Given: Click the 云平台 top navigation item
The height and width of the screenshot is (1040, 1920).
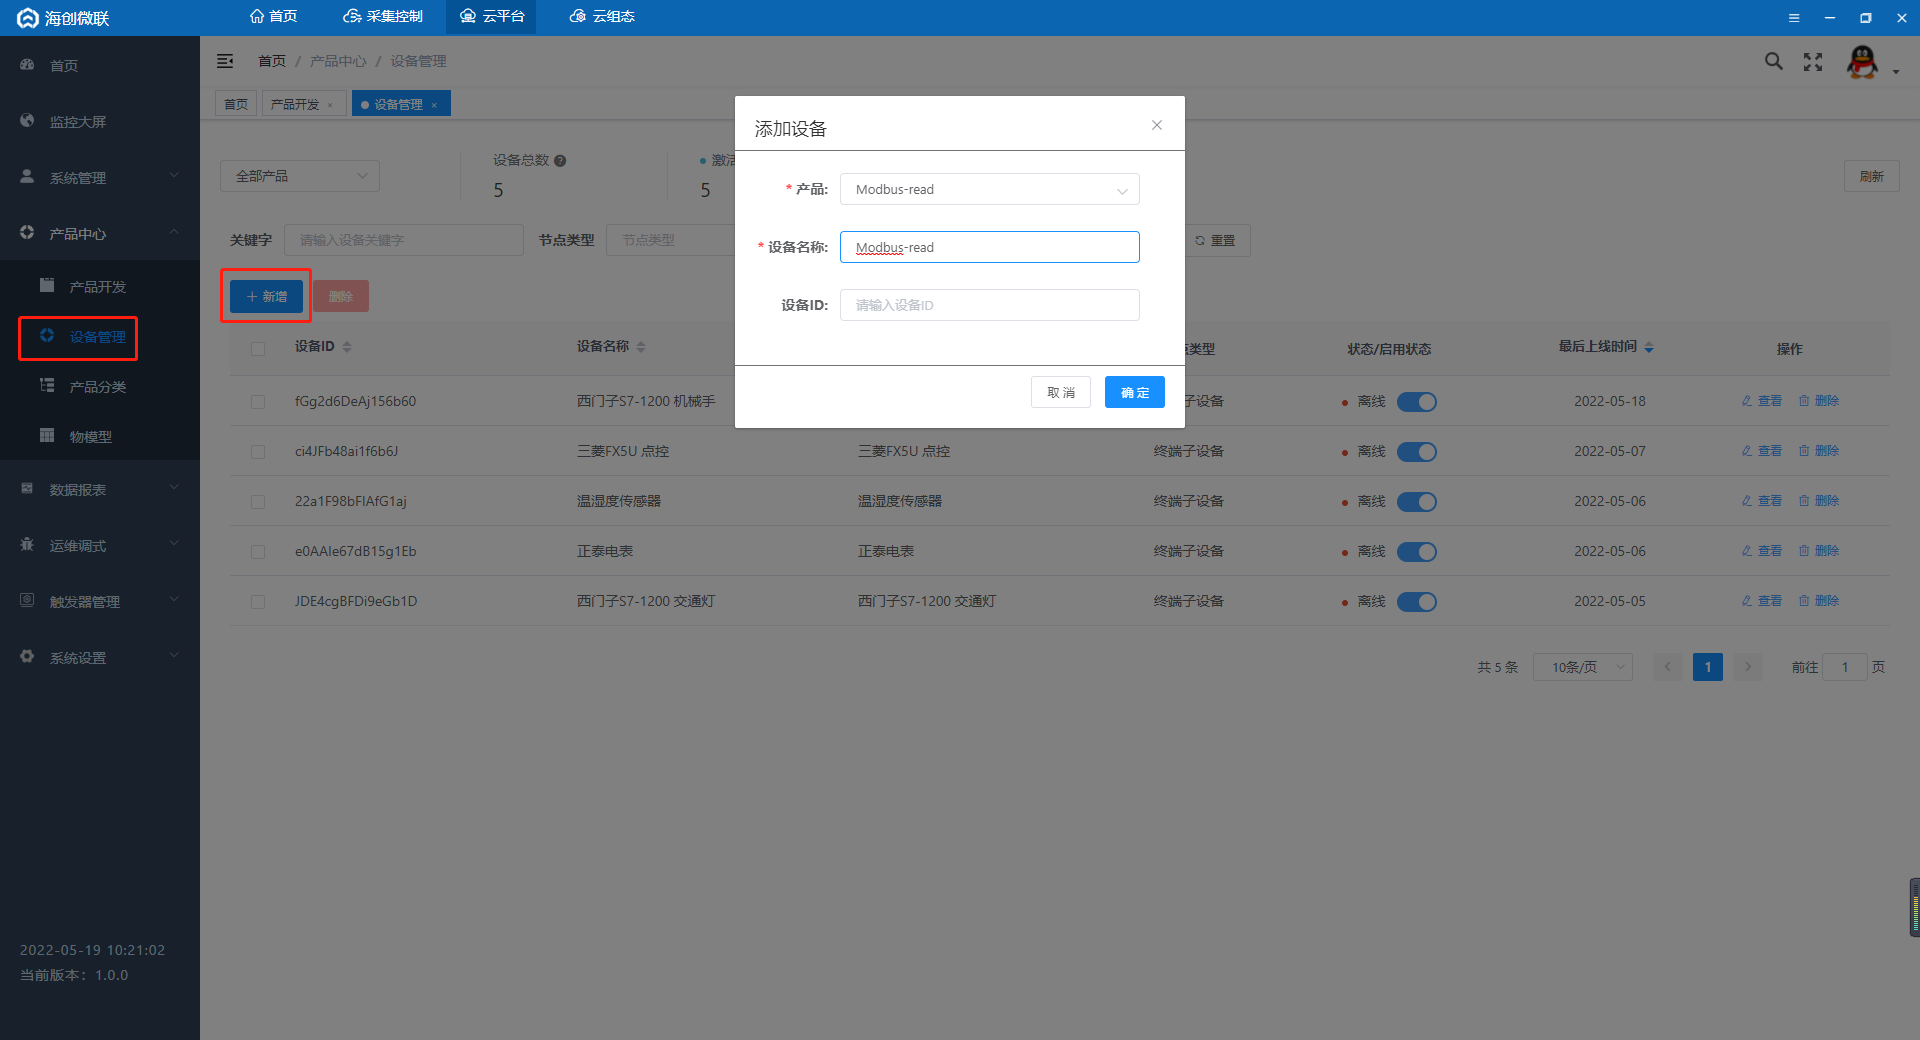Looking at the screenshot, I should click(x=491, y=17).
